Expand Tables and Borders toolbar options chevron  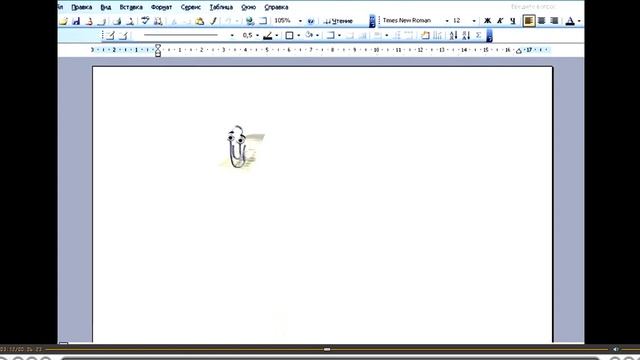pyautogui.click(x=489, y=36)
